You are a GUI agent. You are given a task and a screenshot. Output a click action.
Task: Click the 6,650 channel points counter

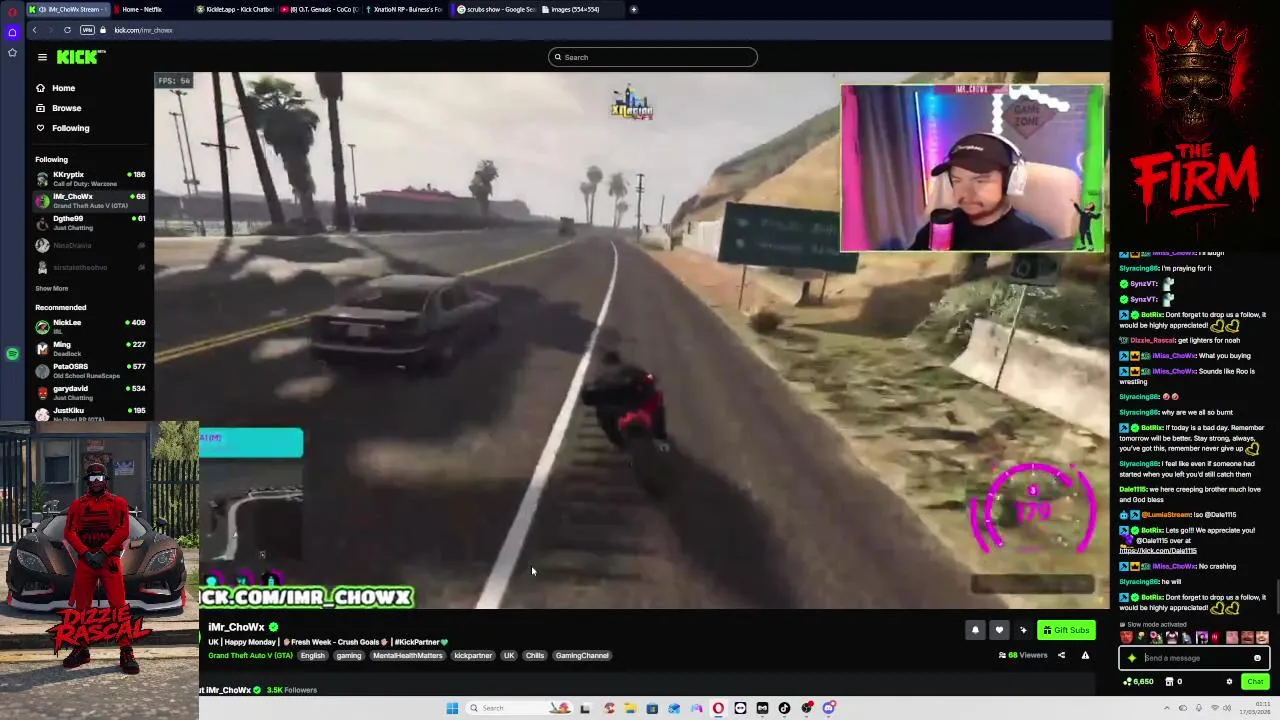[1139, 682]
